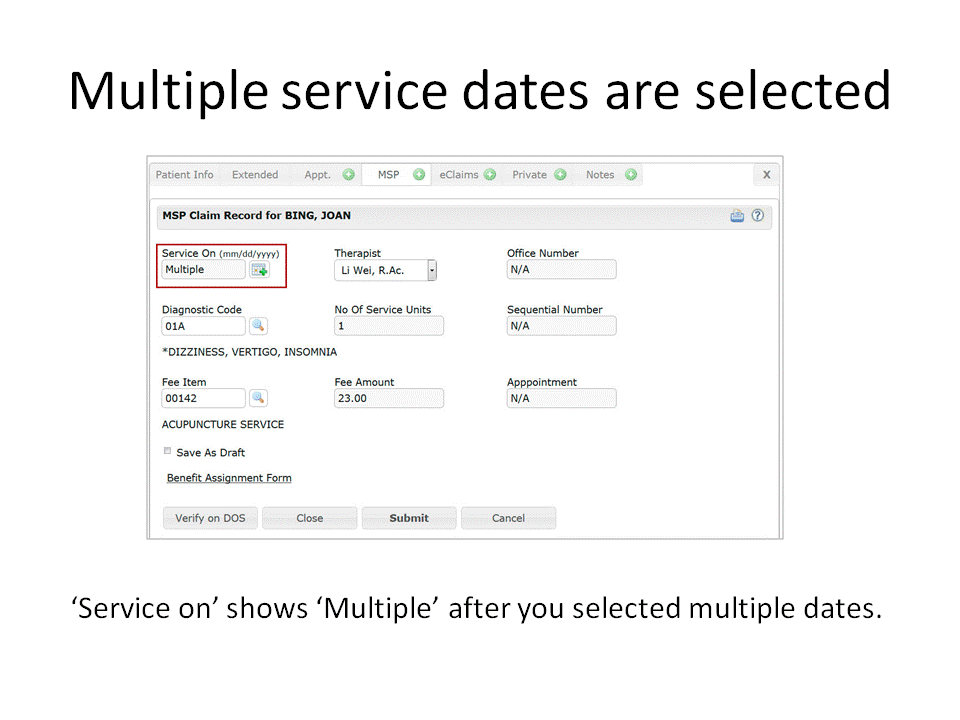Screen dimensions: 960x720
Task: Open the Fee Item search magnifier
Action: tap(258, 398)
